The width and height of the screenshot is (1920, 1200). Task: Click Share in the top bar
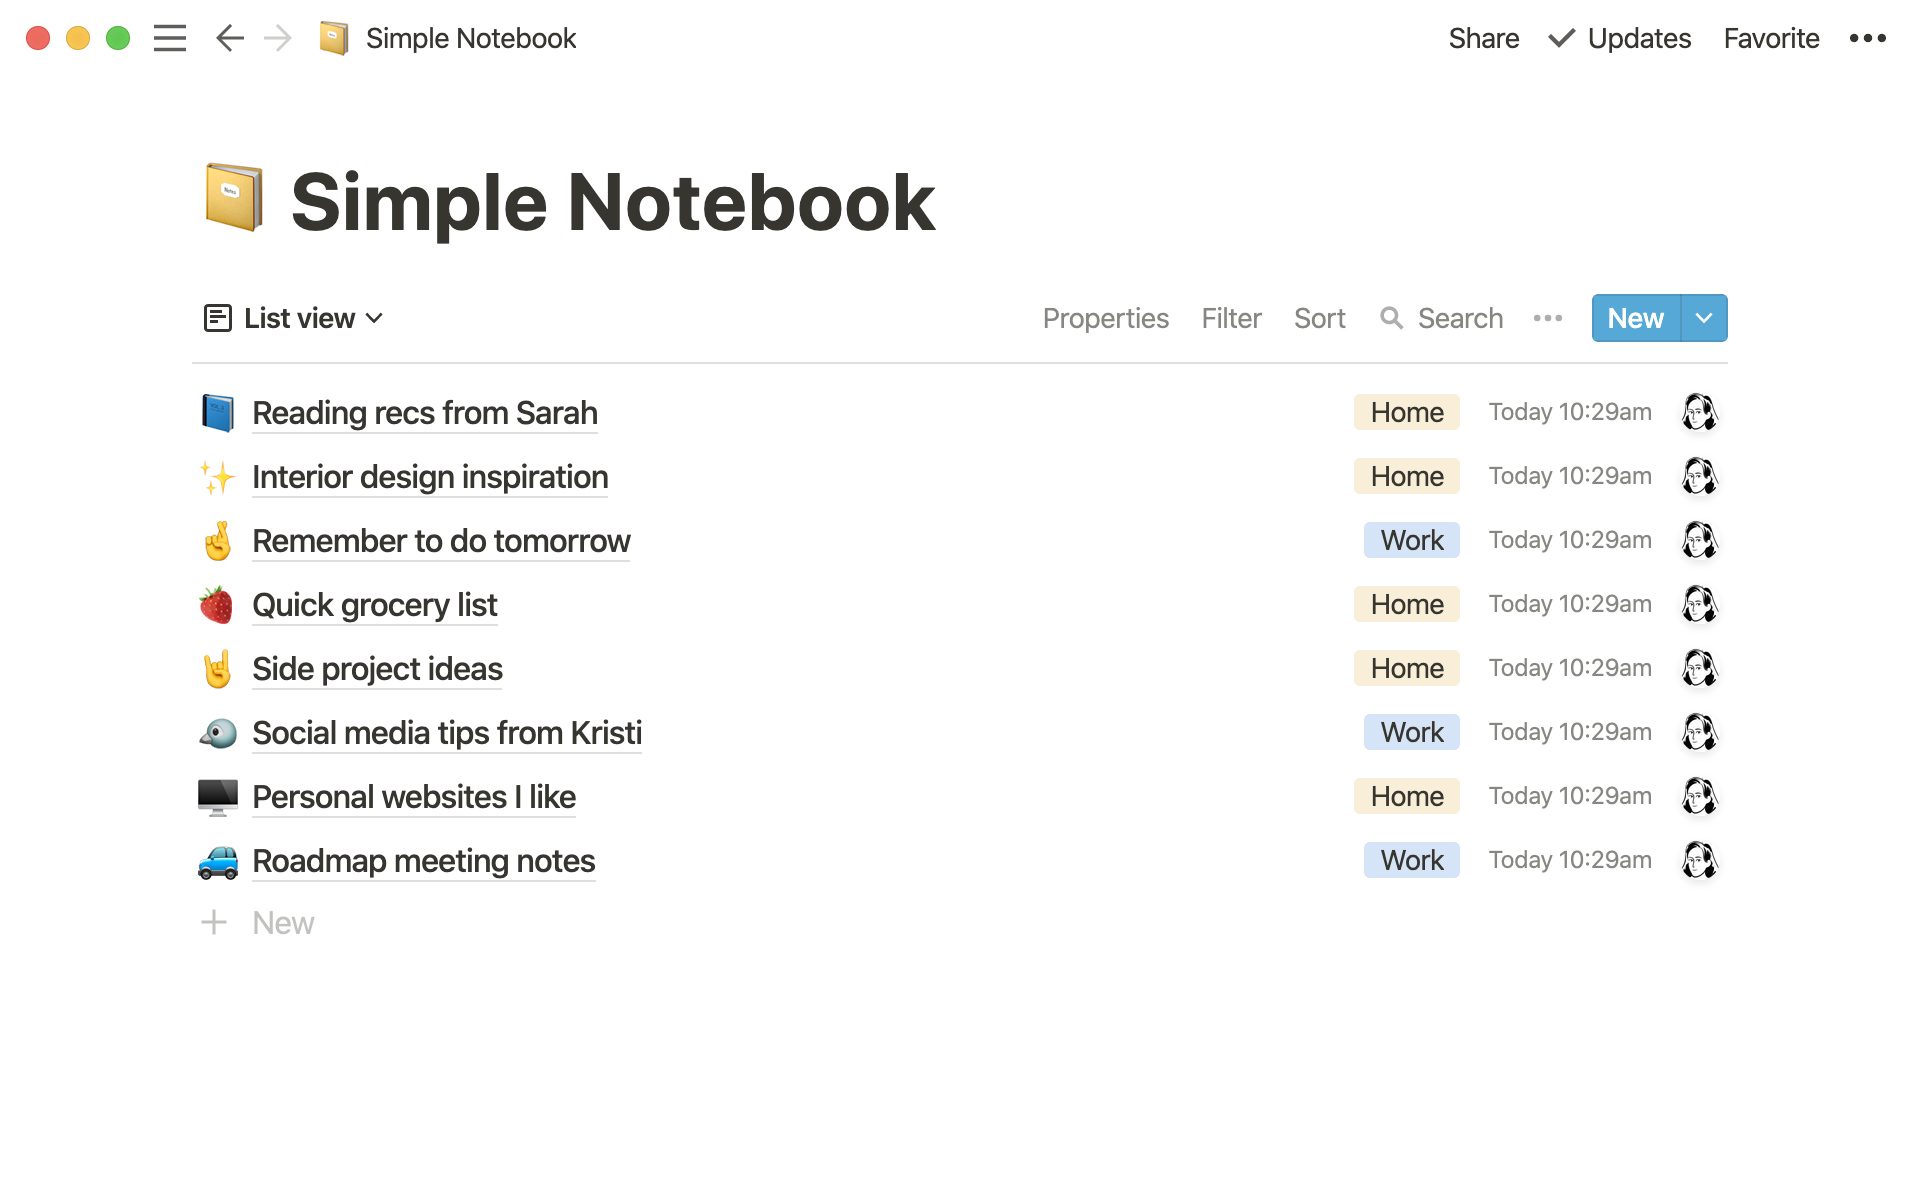[x=1483, y=38]
